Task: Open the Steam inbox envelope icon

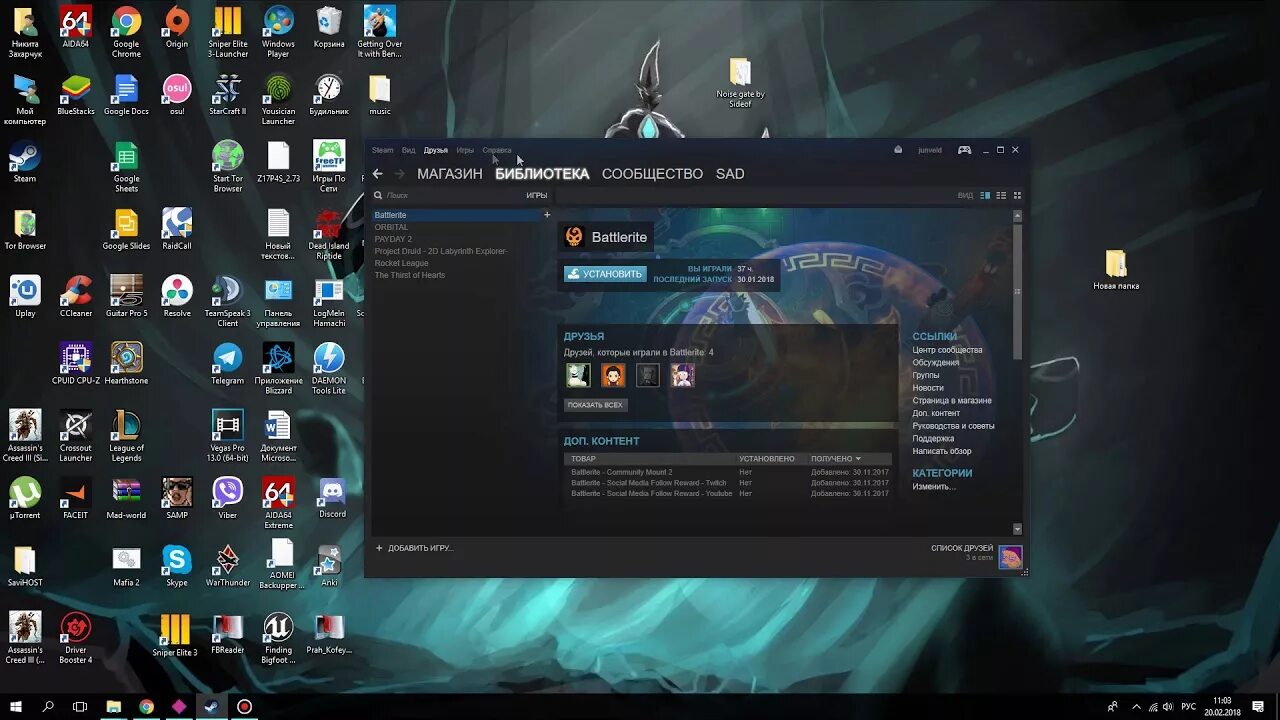Action: tap(898, 150)
